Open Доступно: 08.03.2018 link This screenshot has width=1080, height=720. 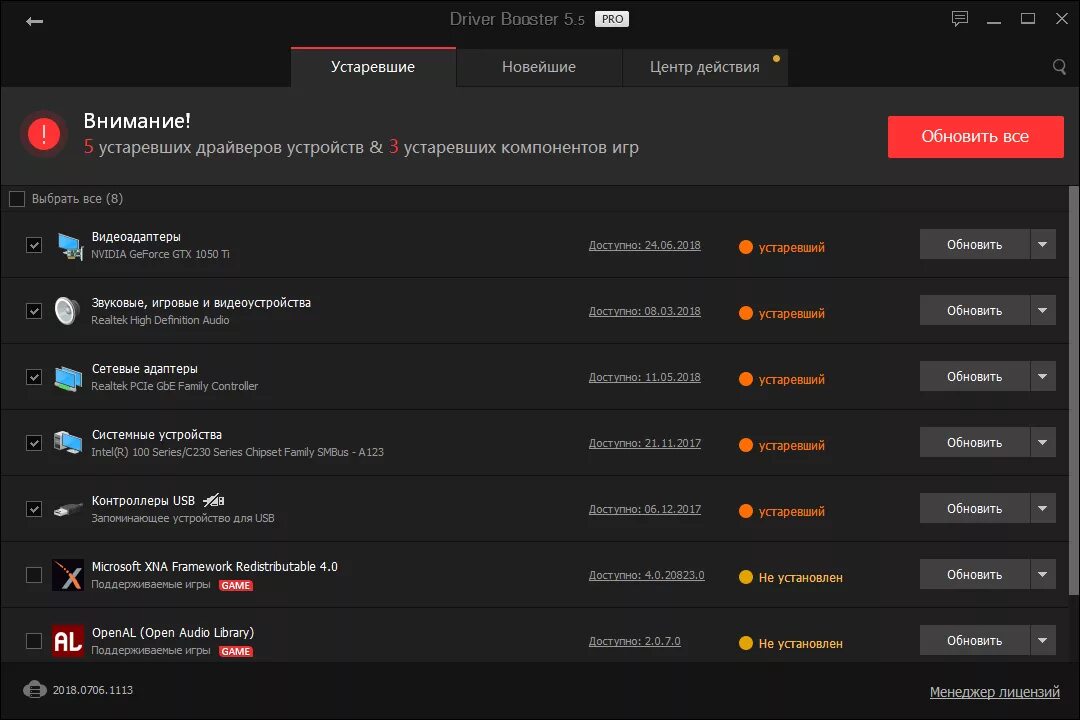point(645,311)
